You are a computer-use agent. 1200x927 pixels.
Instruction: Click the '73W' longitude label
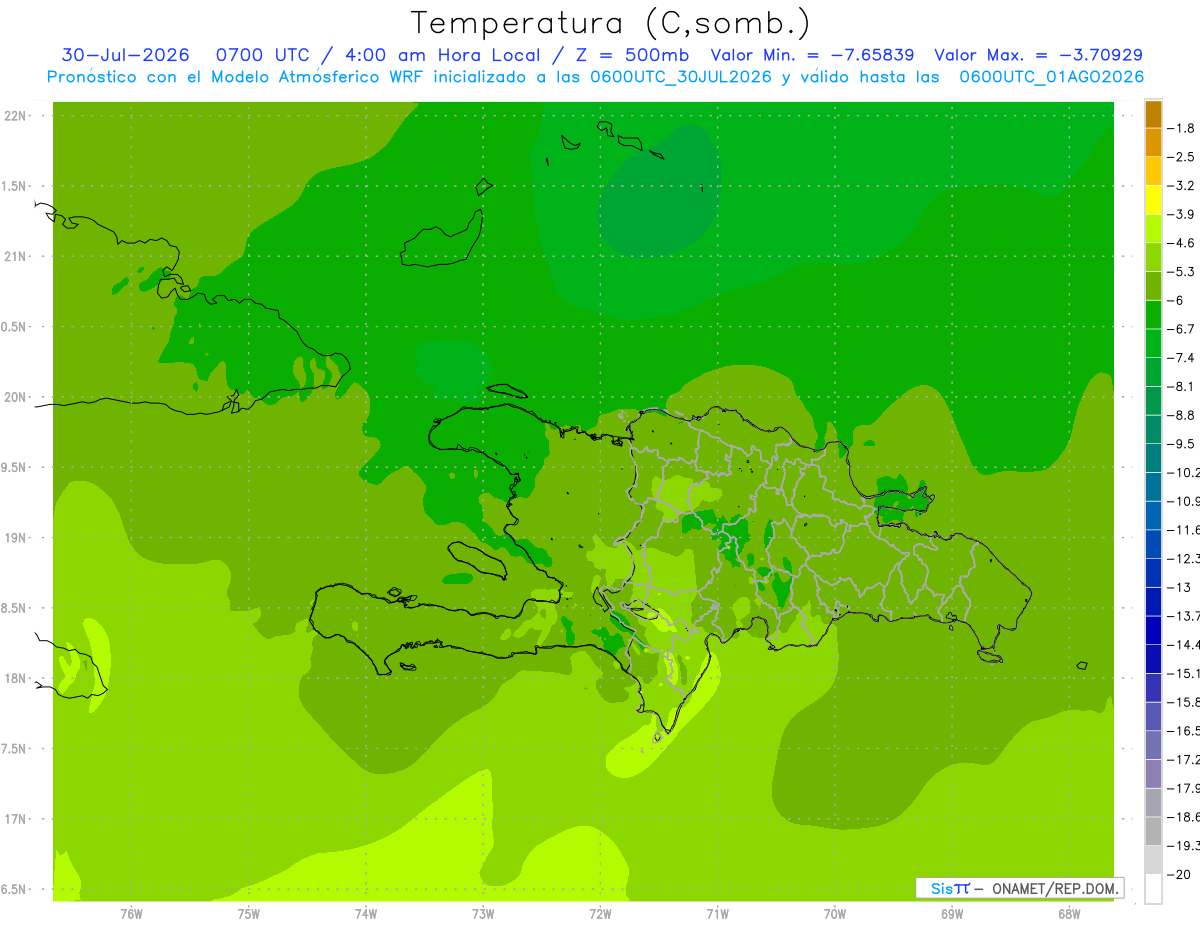click(483, 914)
